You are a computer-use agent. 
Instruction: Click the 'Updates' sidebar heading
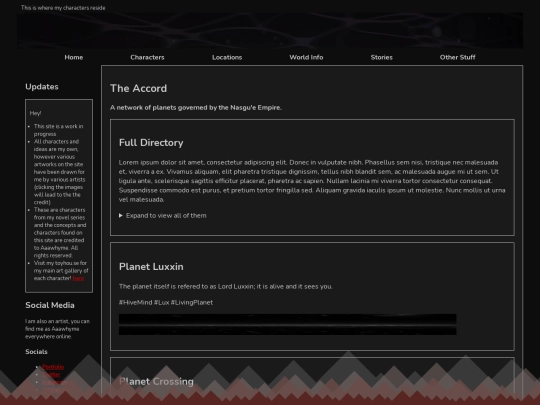[x=42, y=87]
